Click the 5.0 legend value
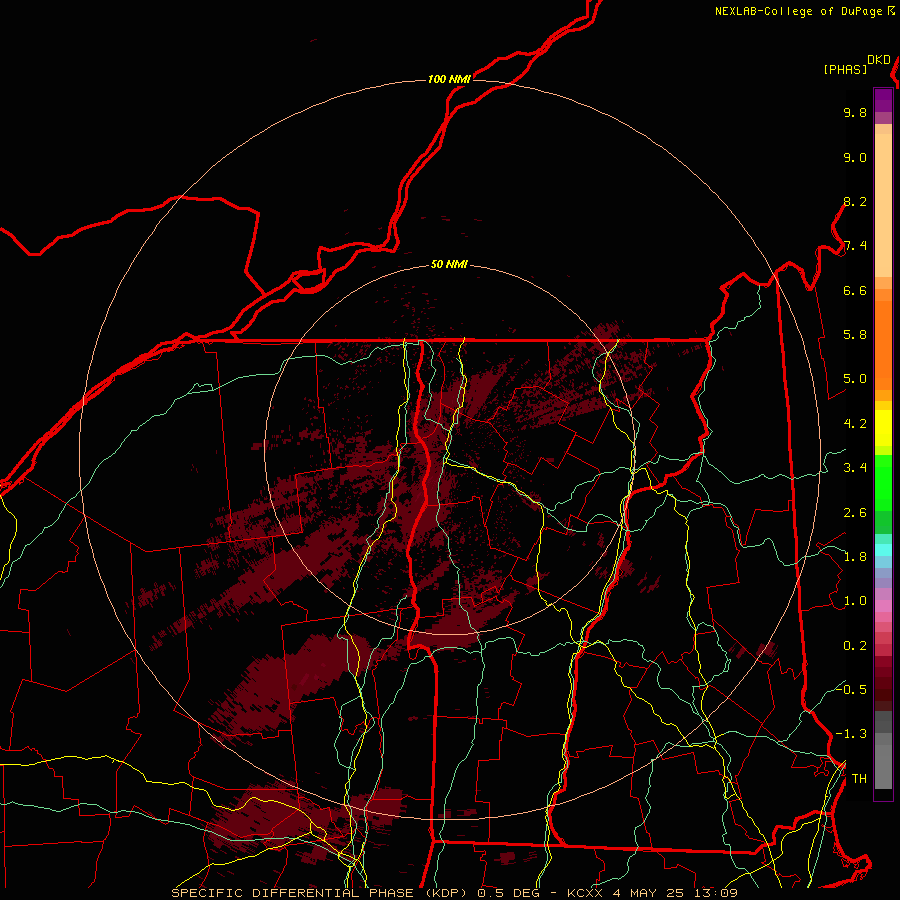 click(855, 379)
